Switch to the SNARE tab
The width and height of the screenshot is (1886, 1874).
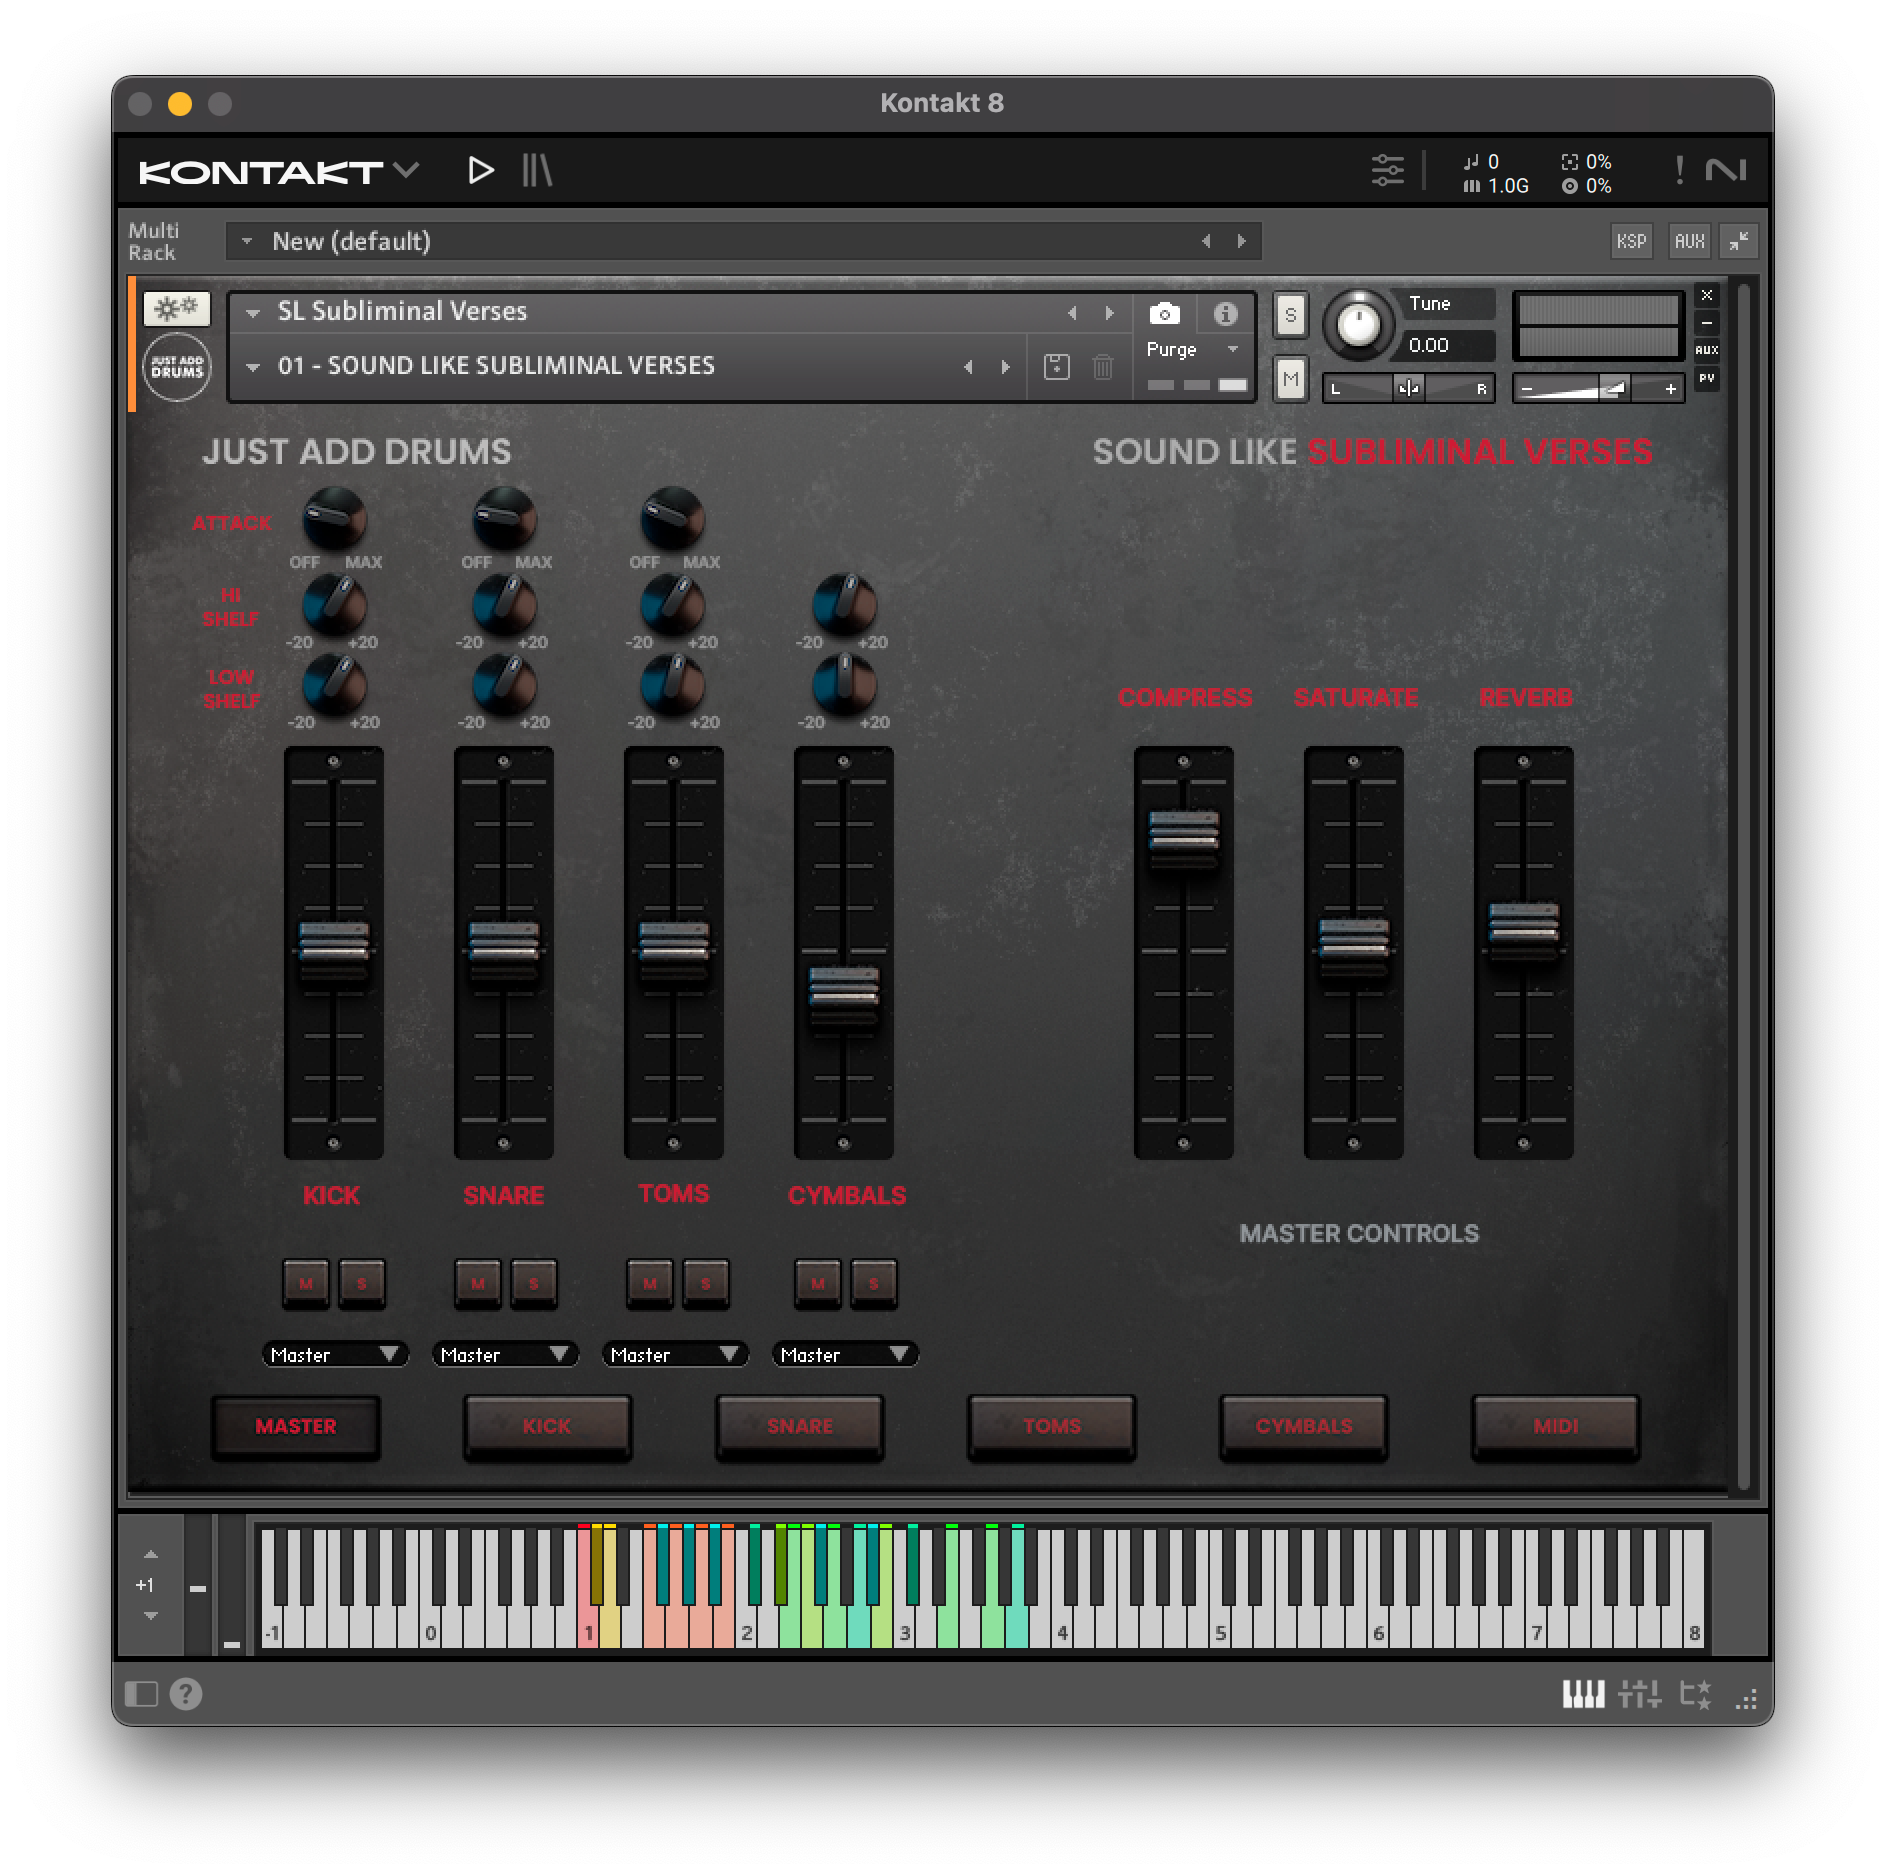pyautogui.click(x=800, y=1426)
